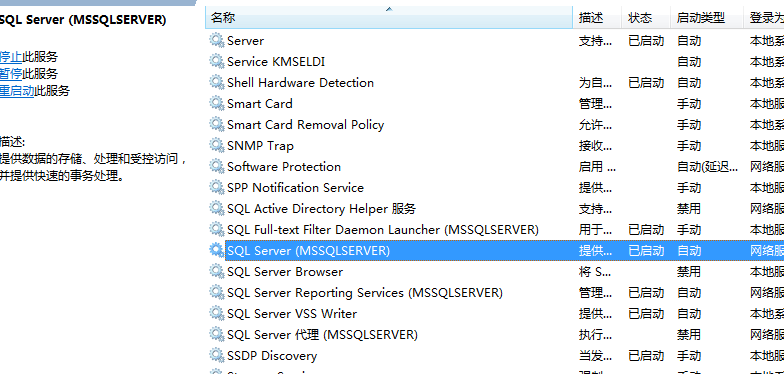
Task: Click the gear icon beside SQL Server Browser
Action: pos(216,271)
